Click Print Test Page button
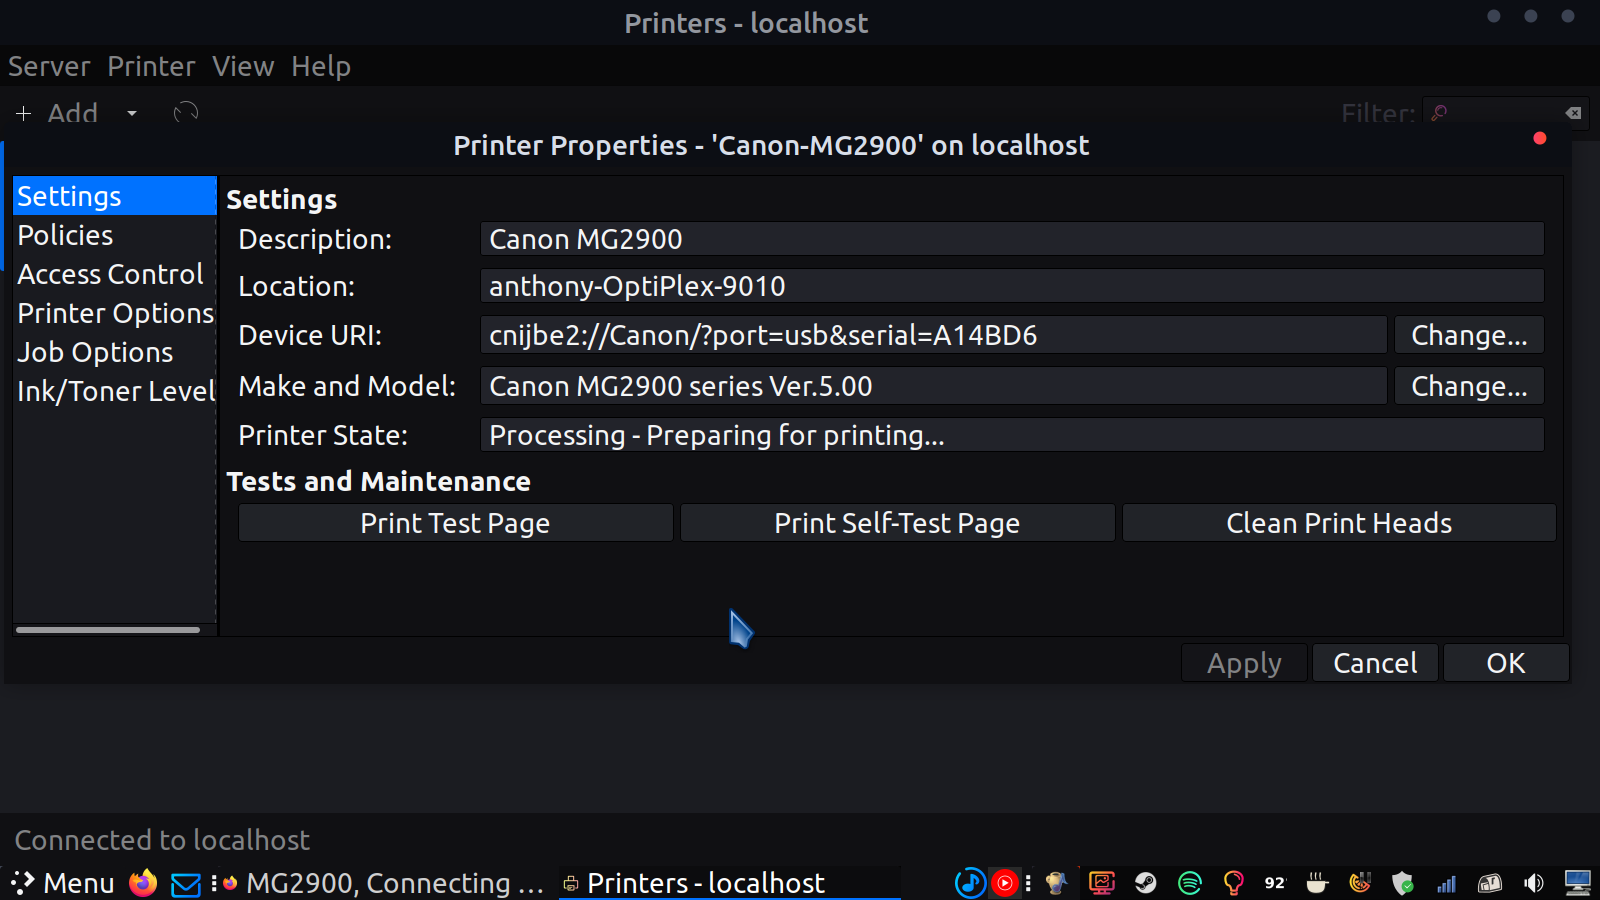 455,523
